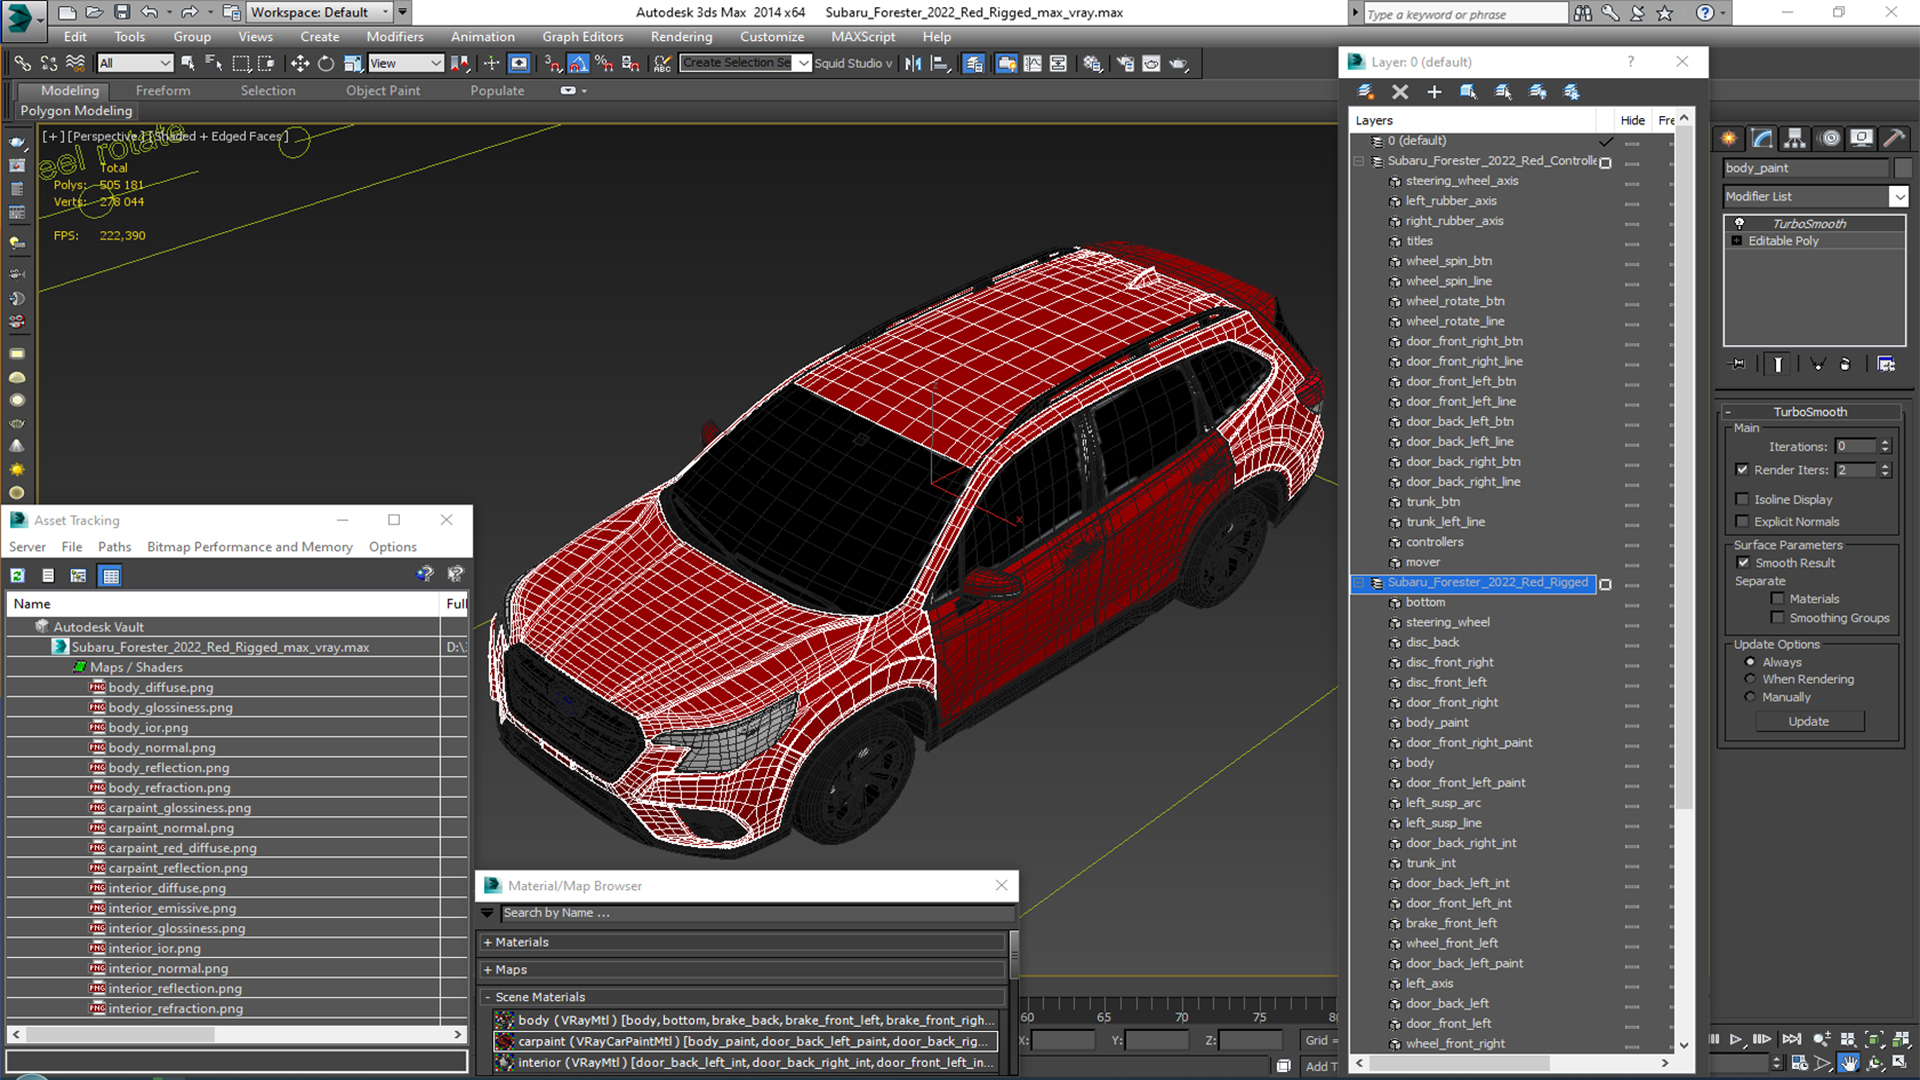Open the Material Editor icon in main toolbar
Screen dimensions: 1920x1080
click(1093, 63)
